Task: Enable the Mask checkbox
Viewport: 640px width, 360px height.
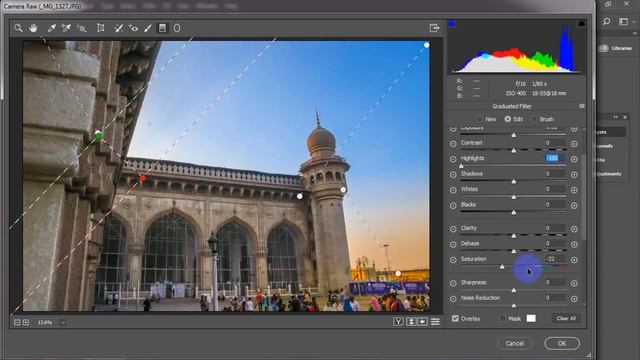Action: tap(503, 318)
